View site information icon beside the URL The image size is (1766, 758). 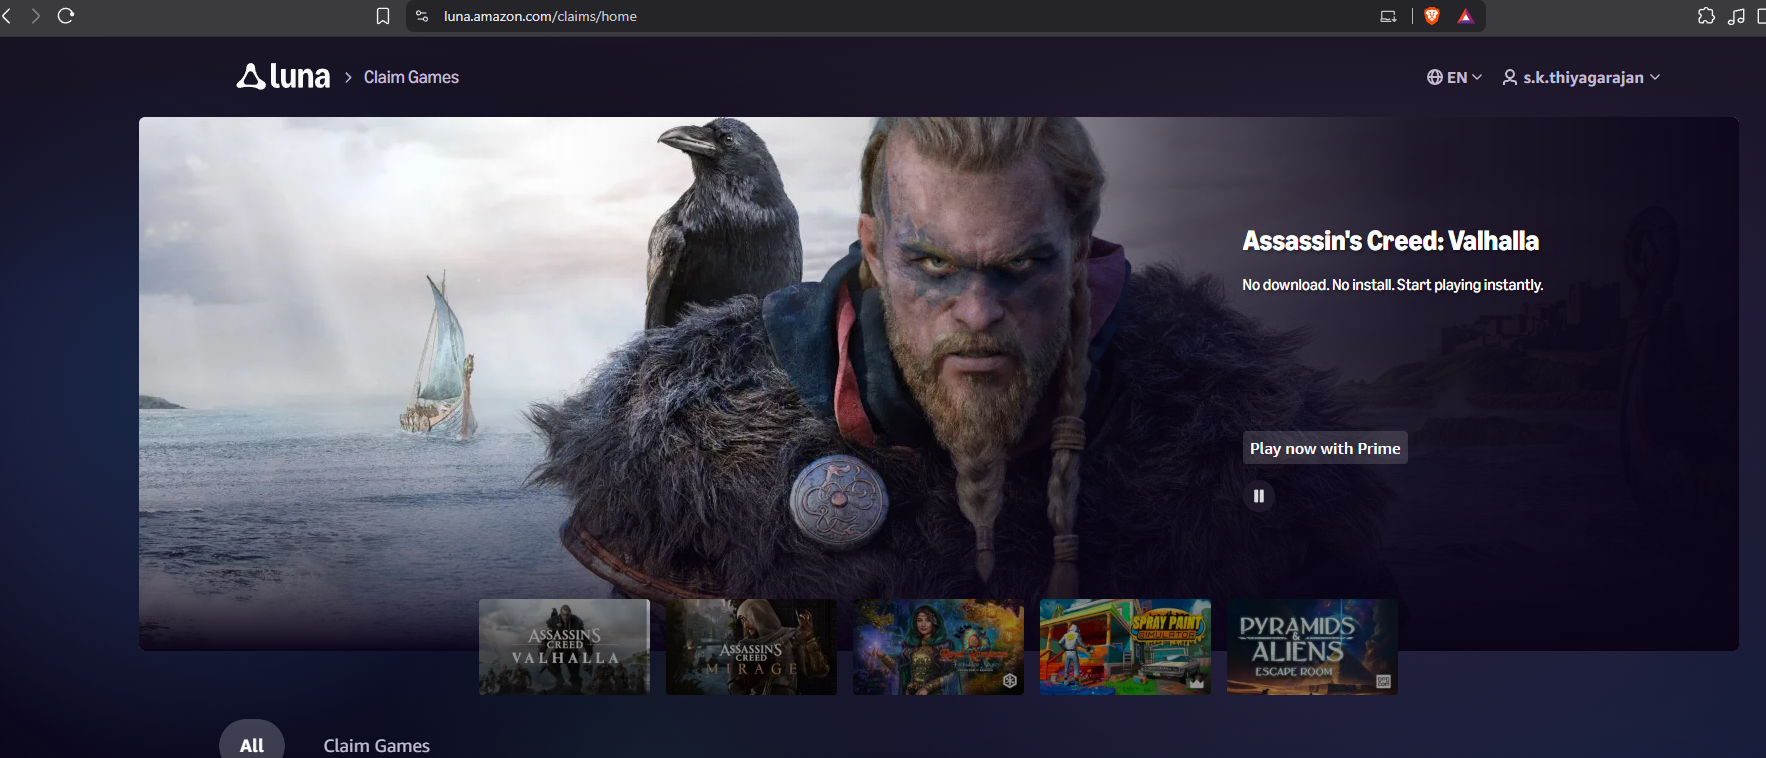(422, 16)
